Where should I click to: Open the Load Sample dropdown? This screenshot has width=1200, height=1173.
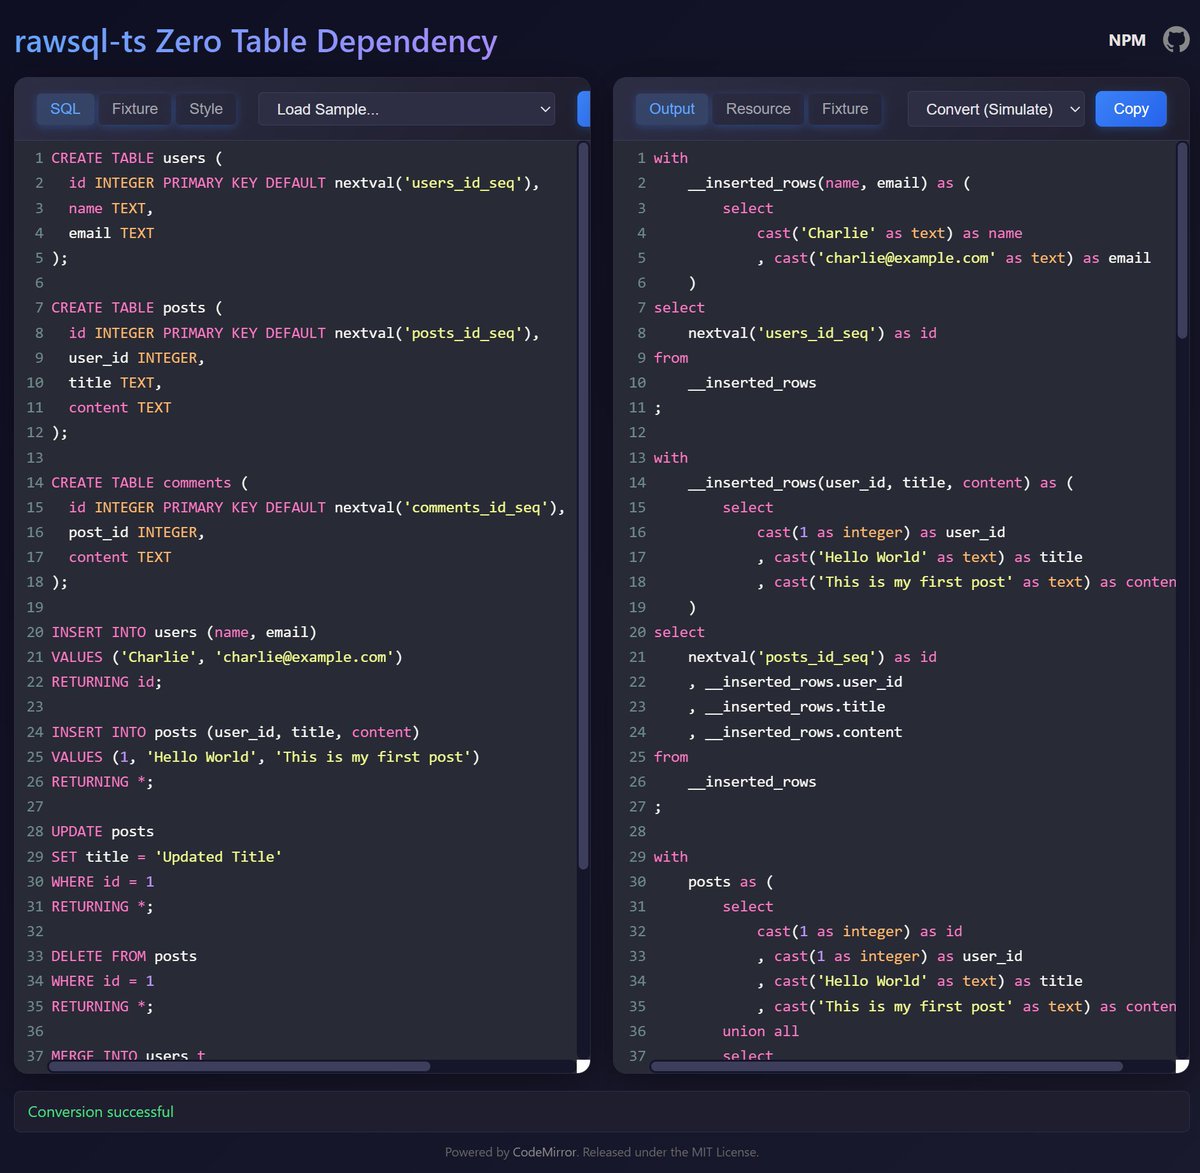click(x=406, y=109)
